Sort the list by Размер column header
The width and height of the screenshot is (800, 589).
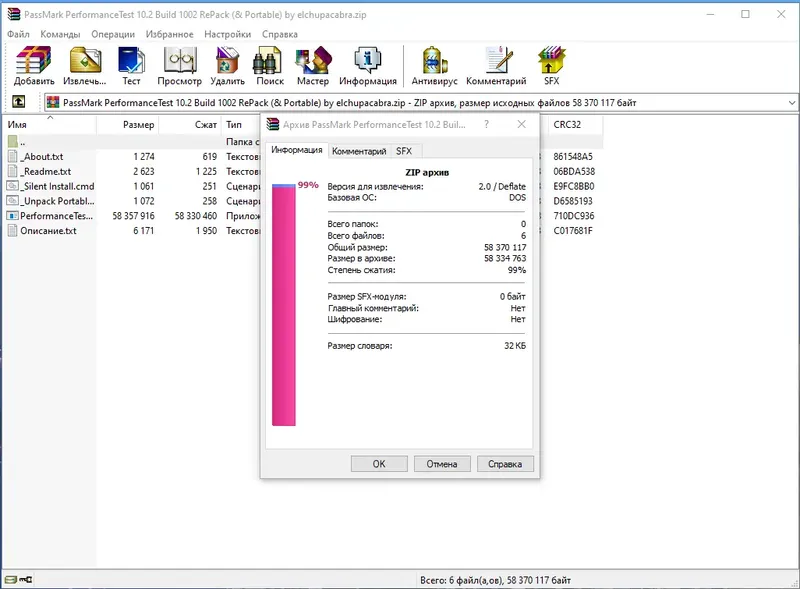coord(128,125)
